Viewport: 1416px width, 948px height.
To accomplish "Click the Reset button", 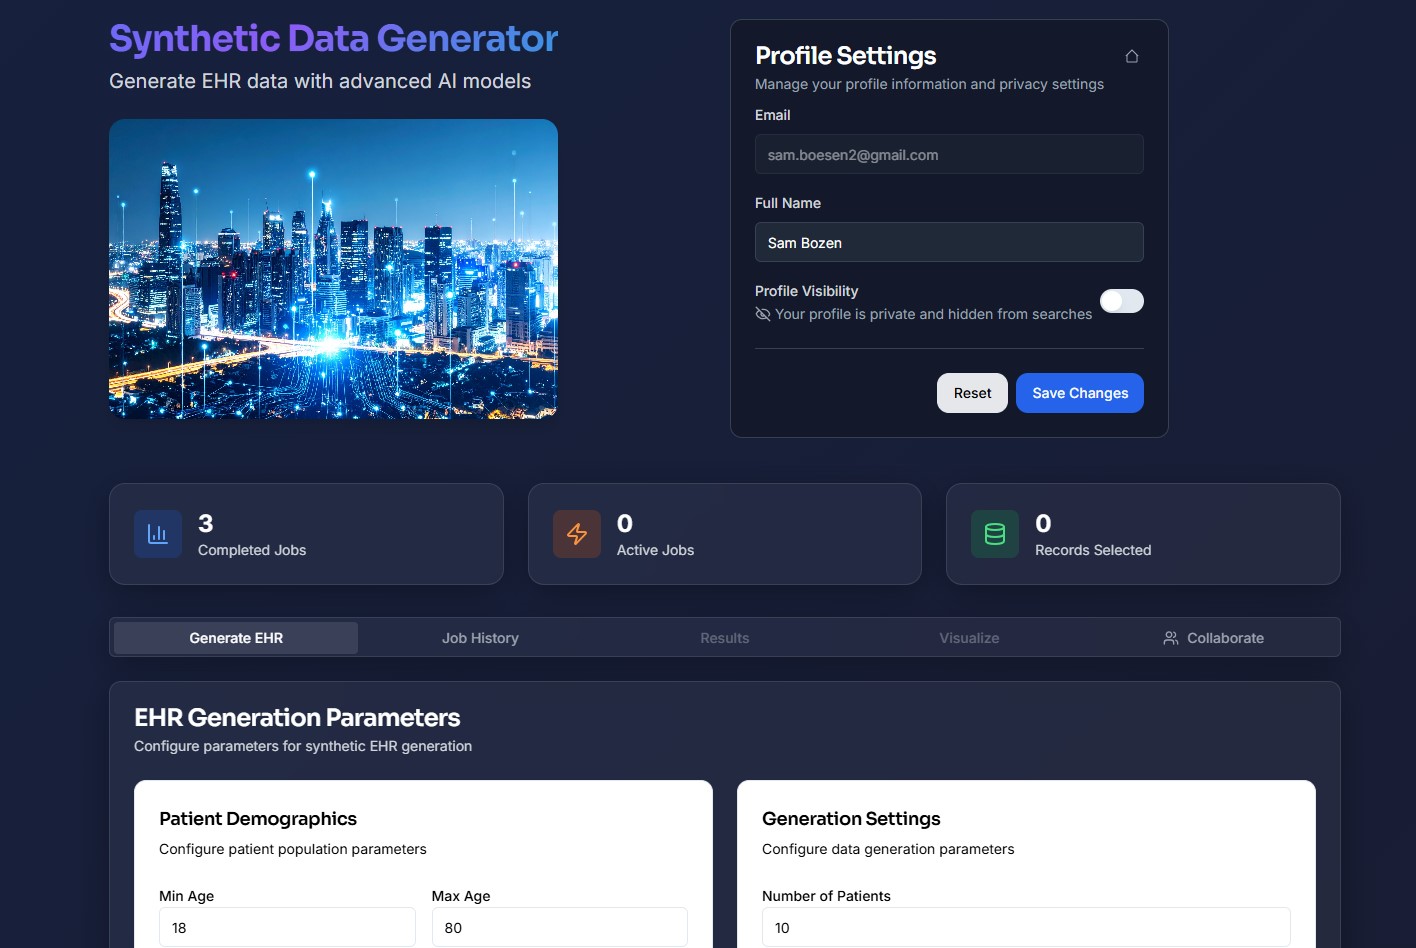I will coord(972,393).
